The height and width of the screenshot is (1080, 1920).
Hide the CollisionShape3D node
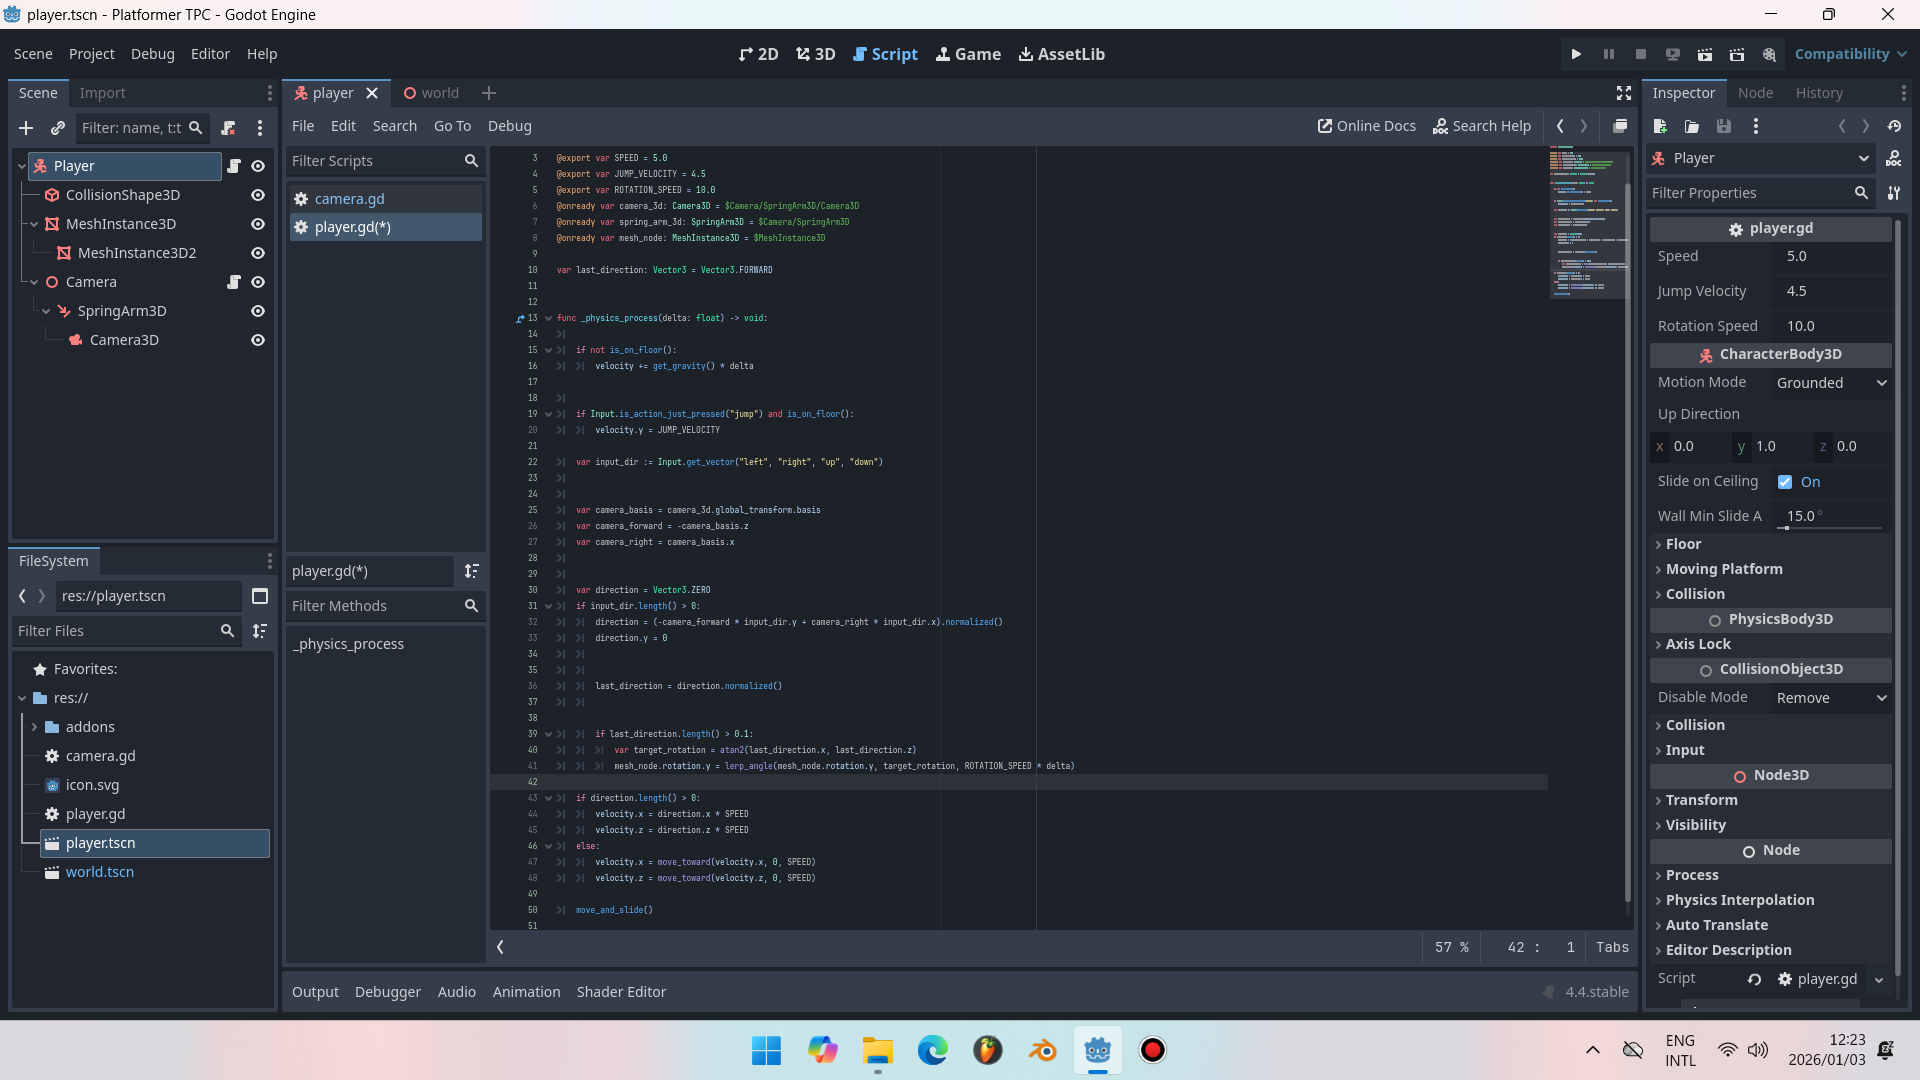(258, 195)
